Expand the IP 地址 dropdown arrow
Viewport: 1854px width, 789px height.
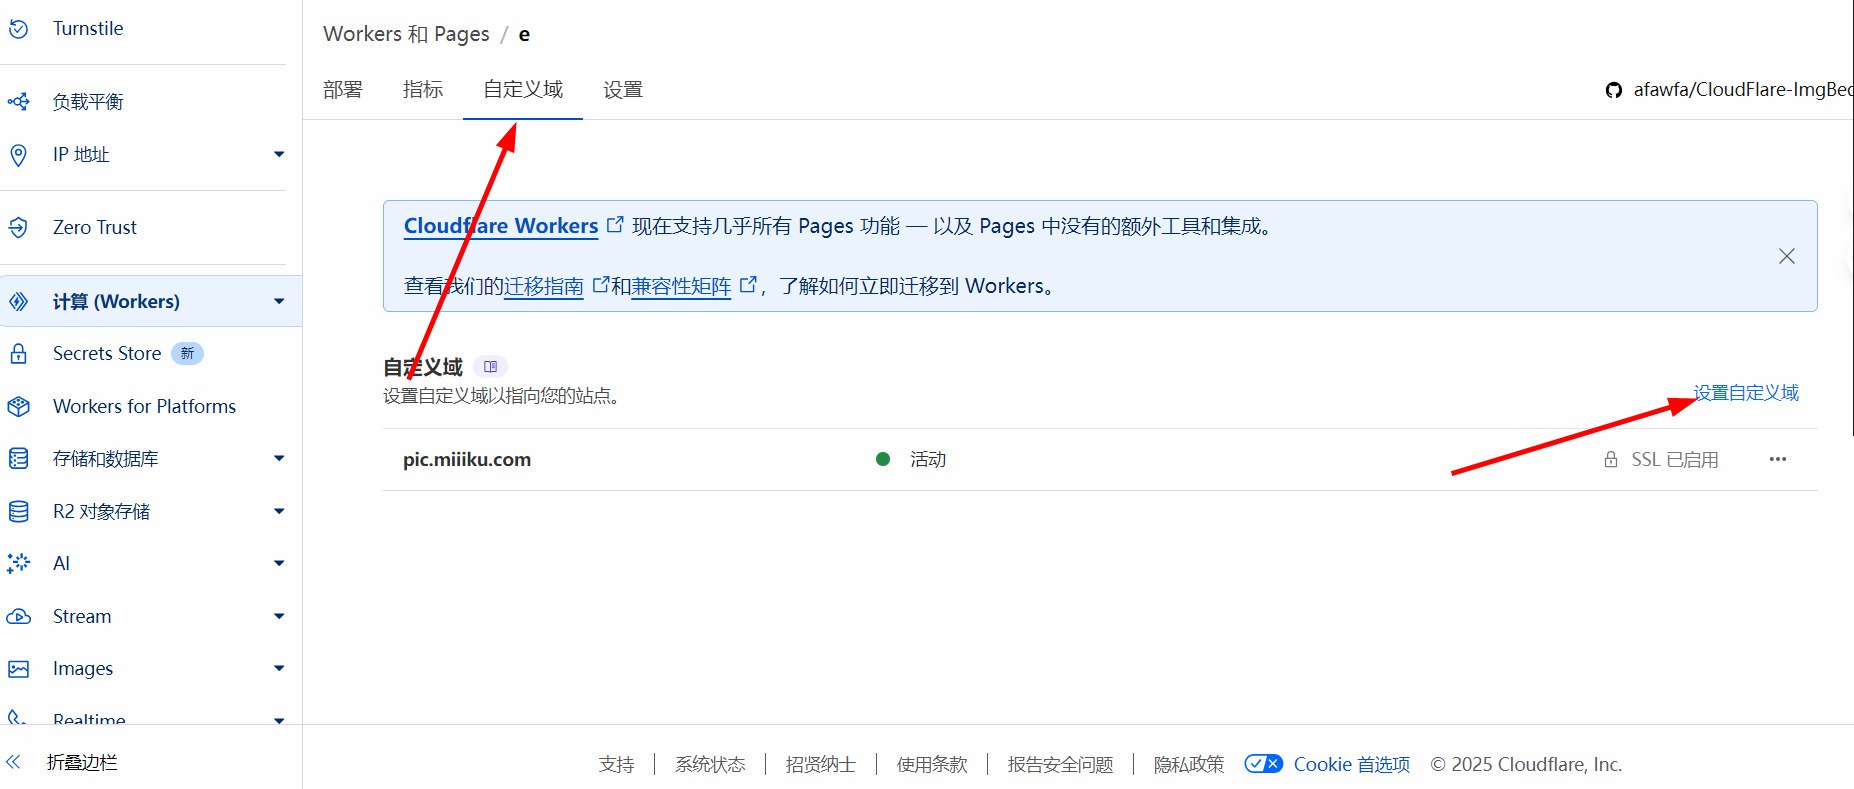point(279,154)
